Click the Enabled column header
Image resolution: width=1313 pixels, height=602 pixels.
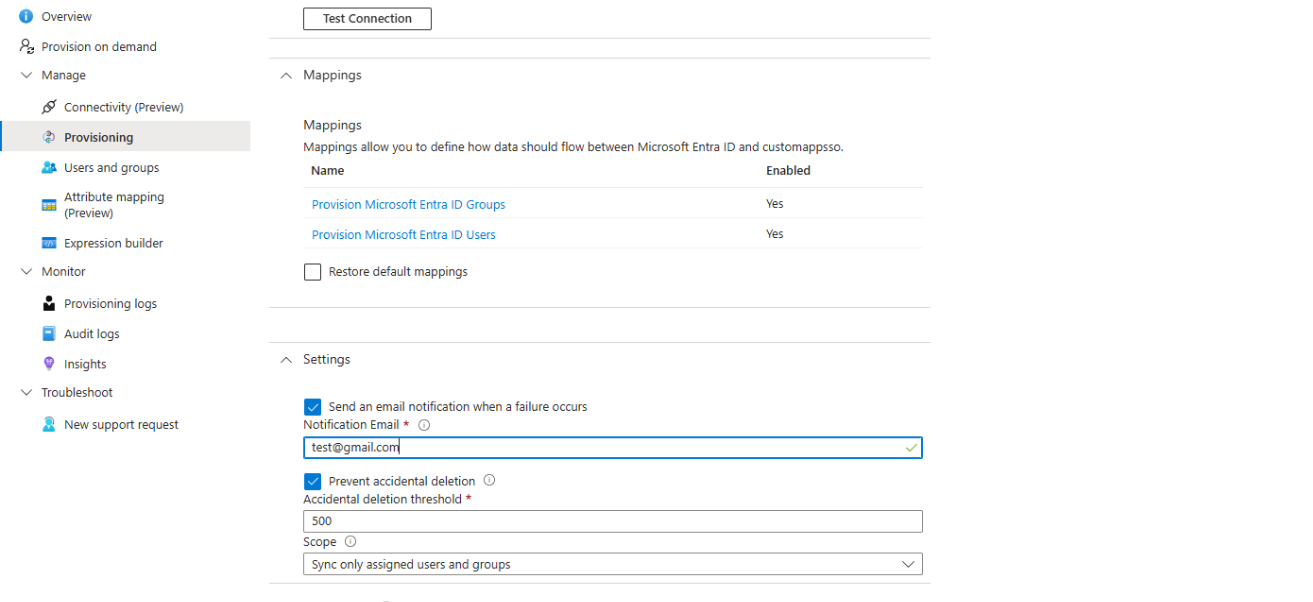click(788, 171)
